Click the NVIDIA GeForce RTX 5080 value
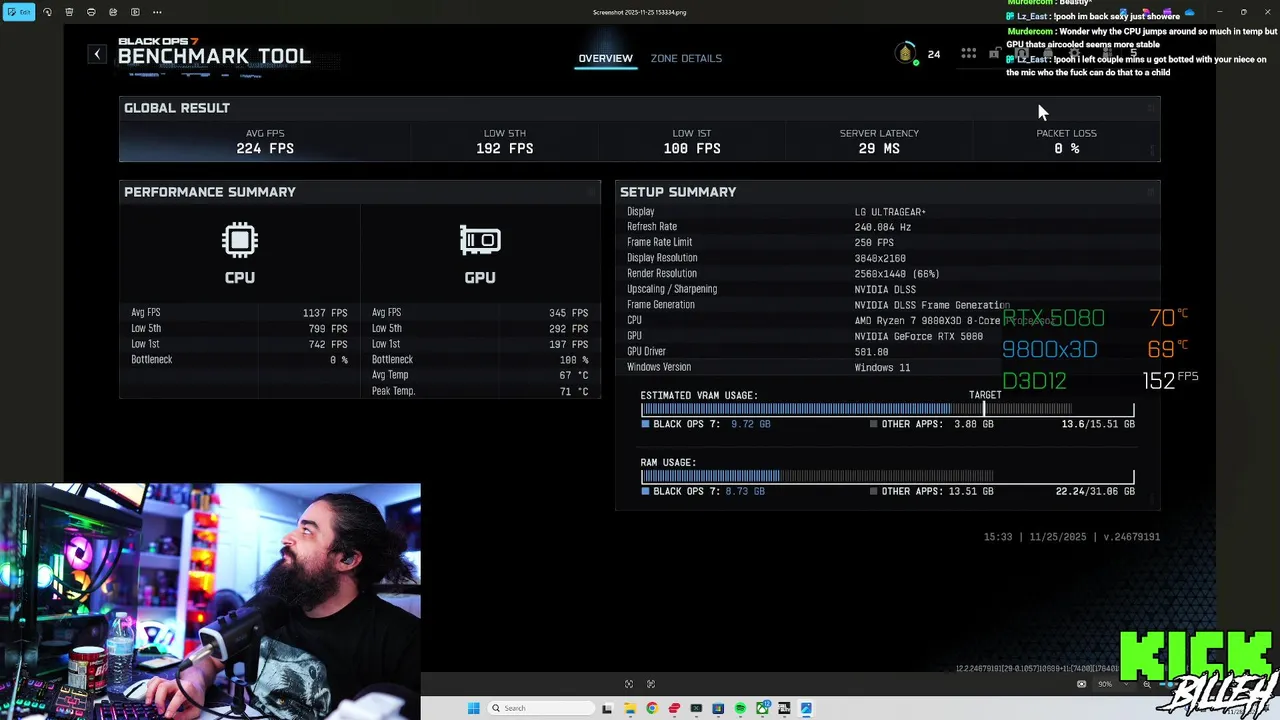 click(919, 337)
